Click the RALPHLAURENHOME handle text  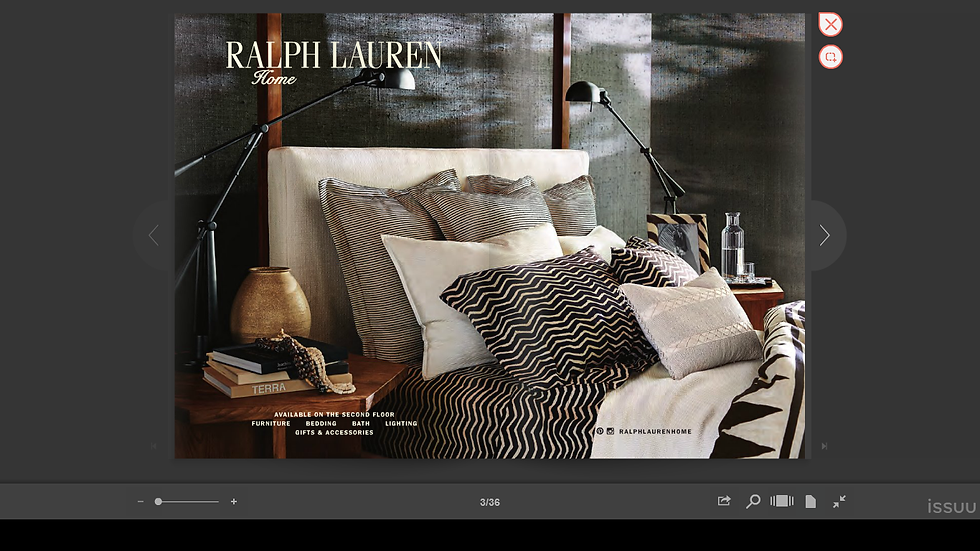(655, 432)
